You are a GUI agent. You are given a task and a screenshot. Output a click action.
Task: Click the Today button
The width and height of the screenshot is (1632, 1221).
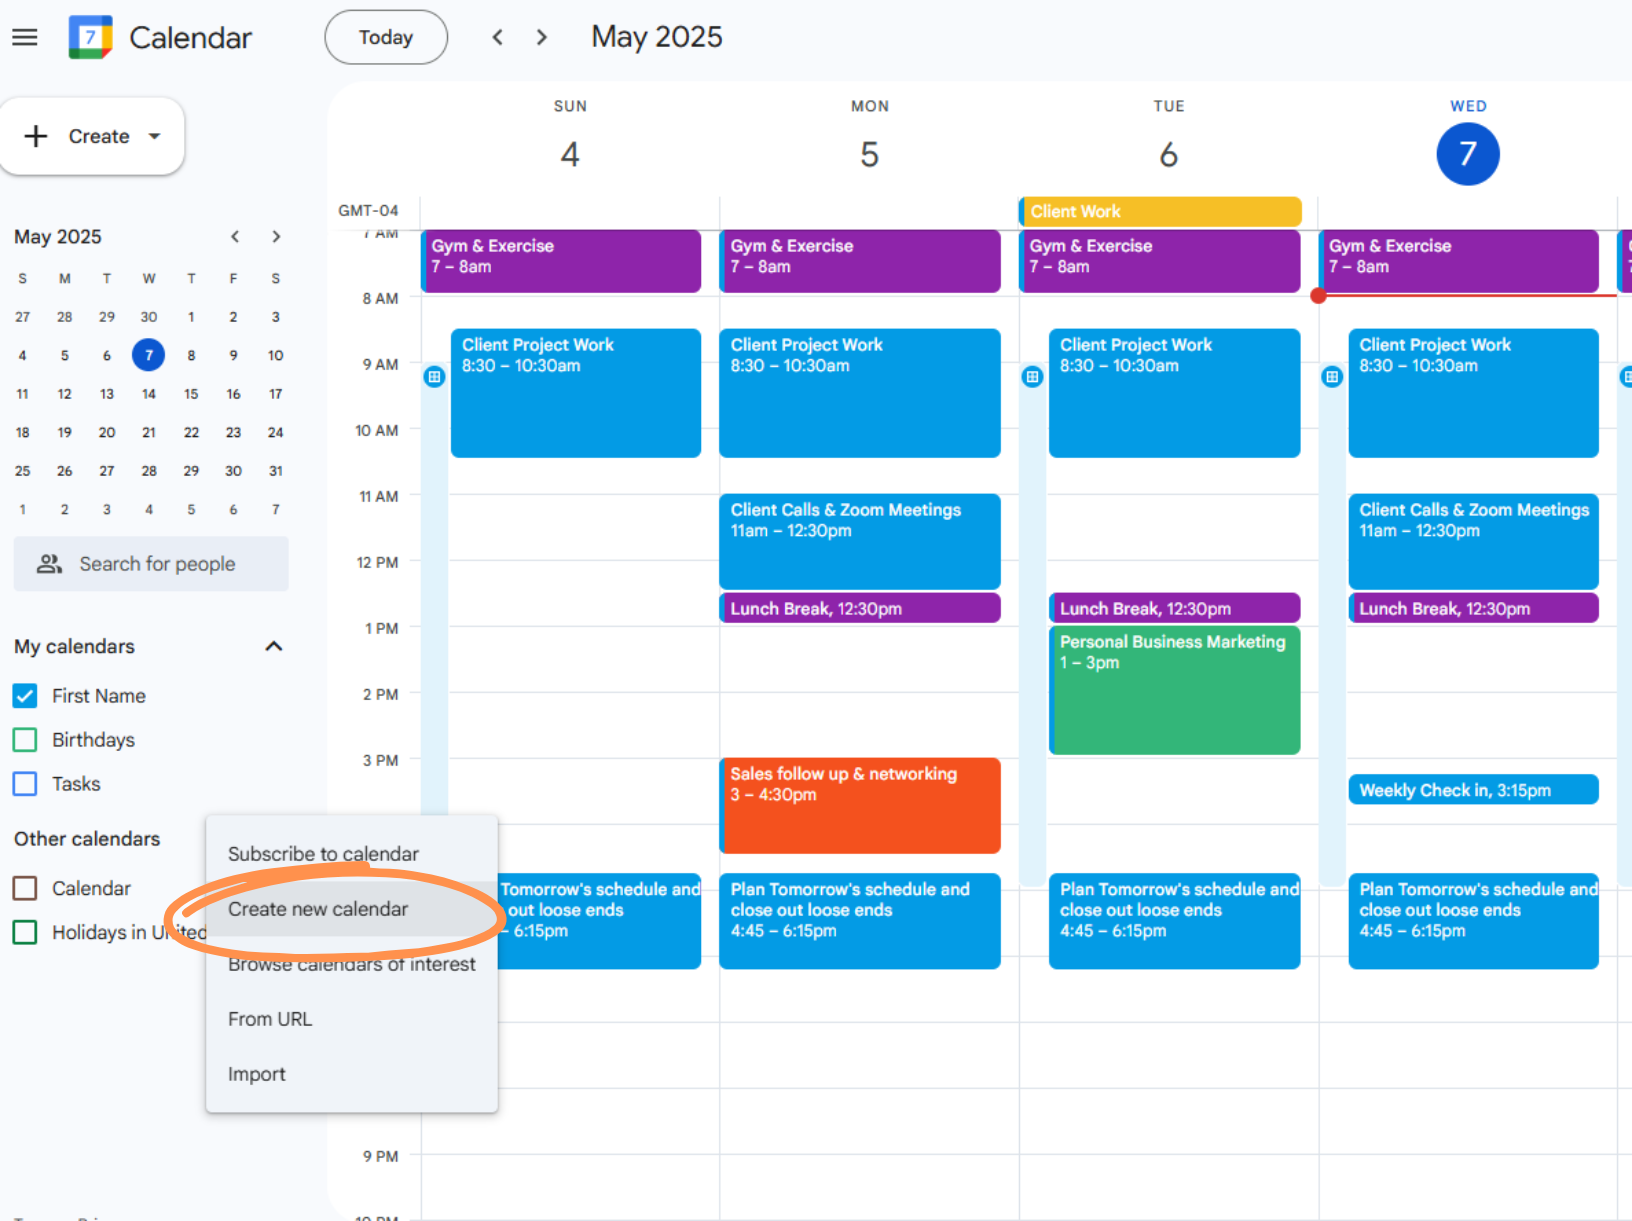pyautogui.click(x=385, y=36)
